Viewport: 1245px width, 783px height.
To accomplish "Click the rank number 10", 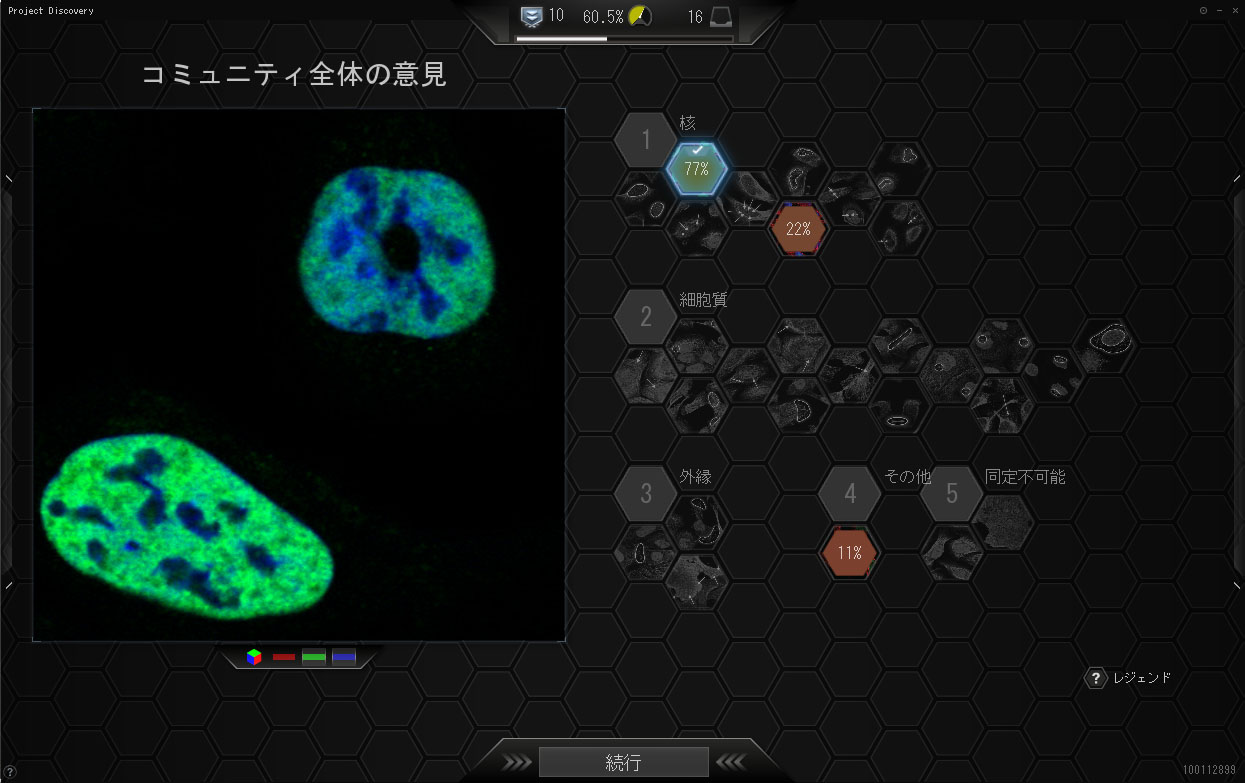I will (556, 16).
